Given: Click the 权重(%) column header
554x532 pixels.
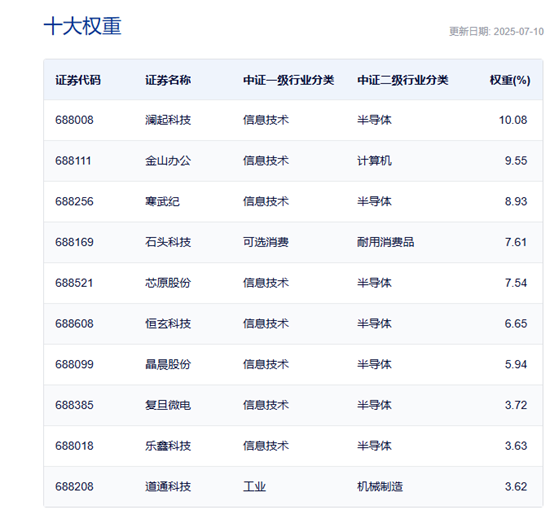Looking at the screenshot, I should (510, 80).
